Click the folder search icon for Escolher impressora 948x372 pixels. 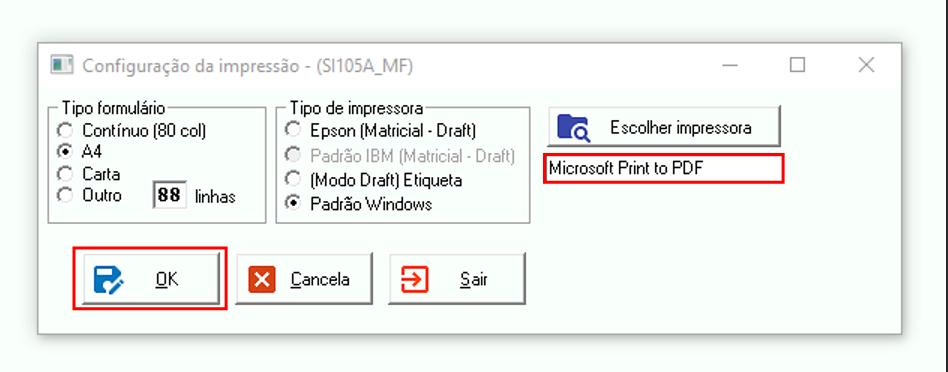pos(573,128)
